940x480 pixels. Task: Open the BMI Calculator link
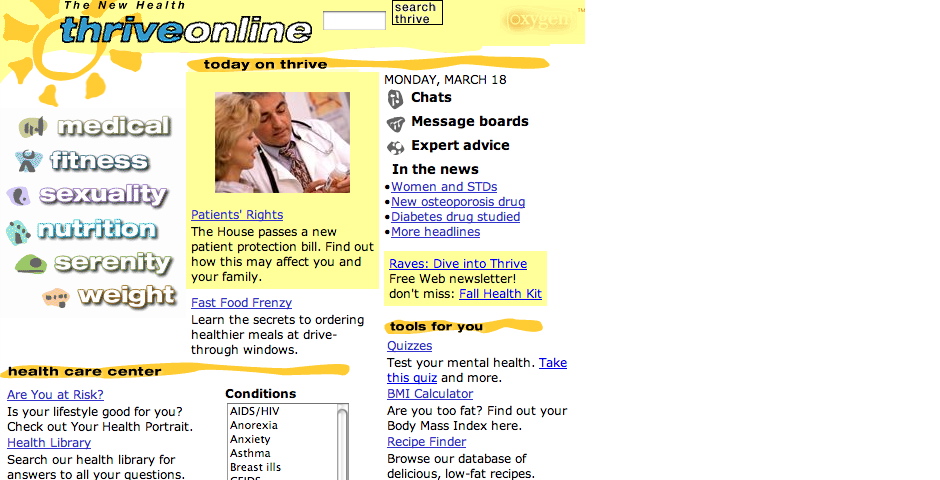pos(430,394)
